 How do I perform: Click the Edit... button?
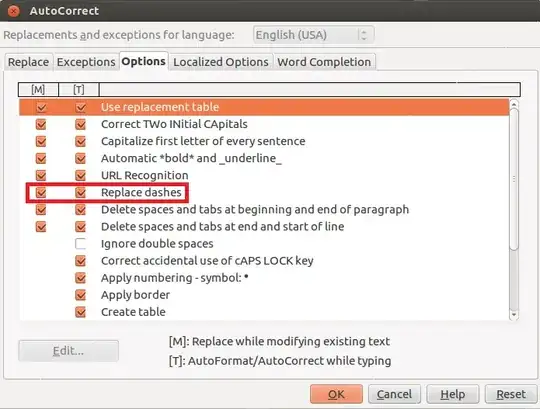coord(69,351)
